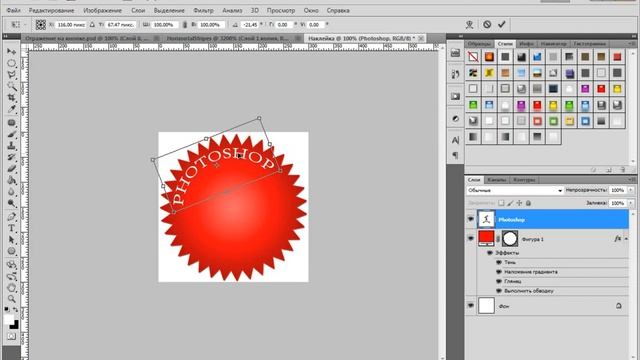Switch to the Контуры tab

(524, 180)
